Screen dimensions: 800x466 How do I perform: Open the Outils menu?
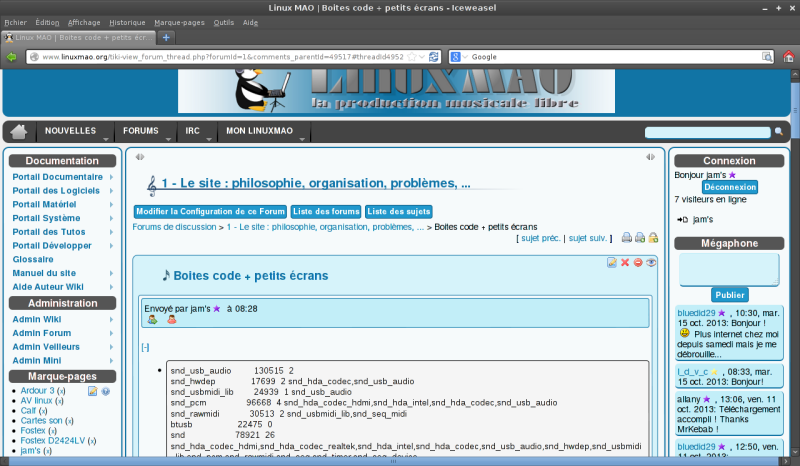pyautogui.click(x=223, y=22)
